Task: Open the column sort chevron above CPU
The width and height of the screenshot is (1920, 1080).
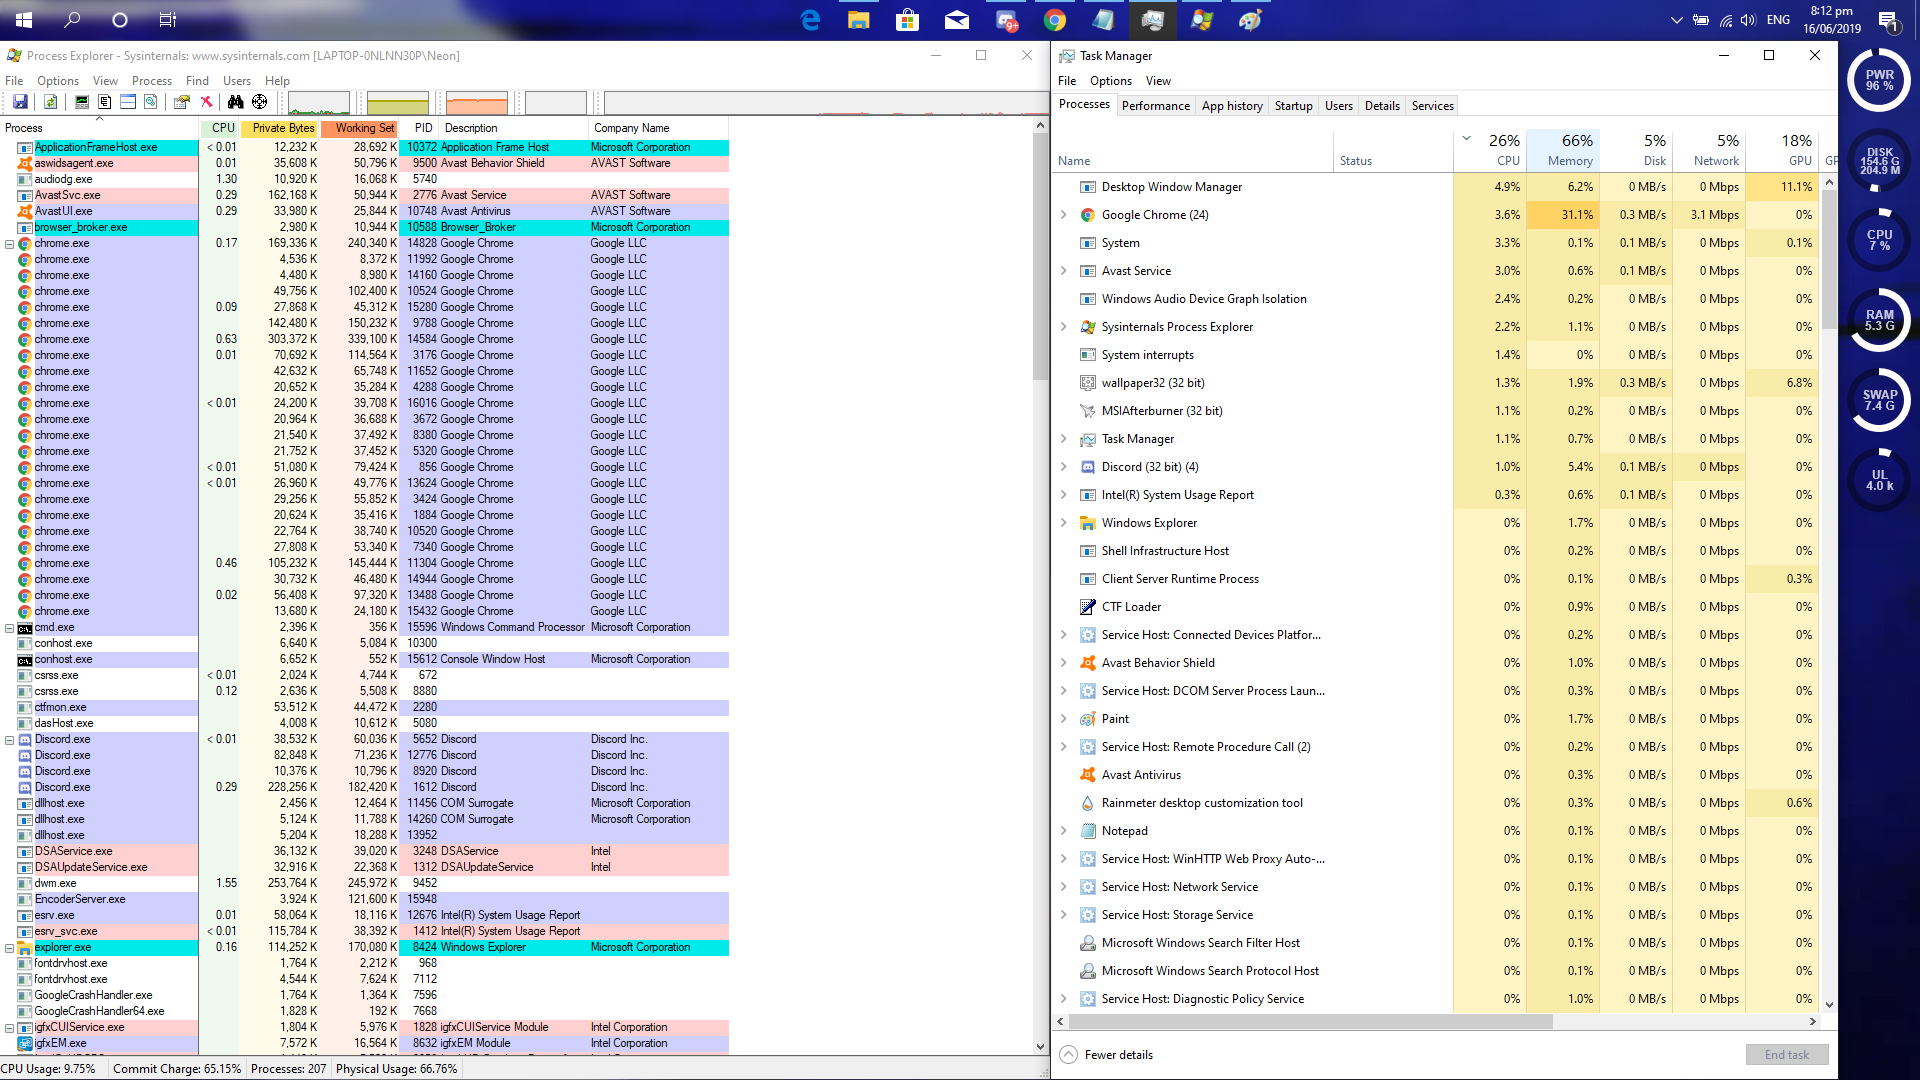Action: click(x=1467, y=139)
